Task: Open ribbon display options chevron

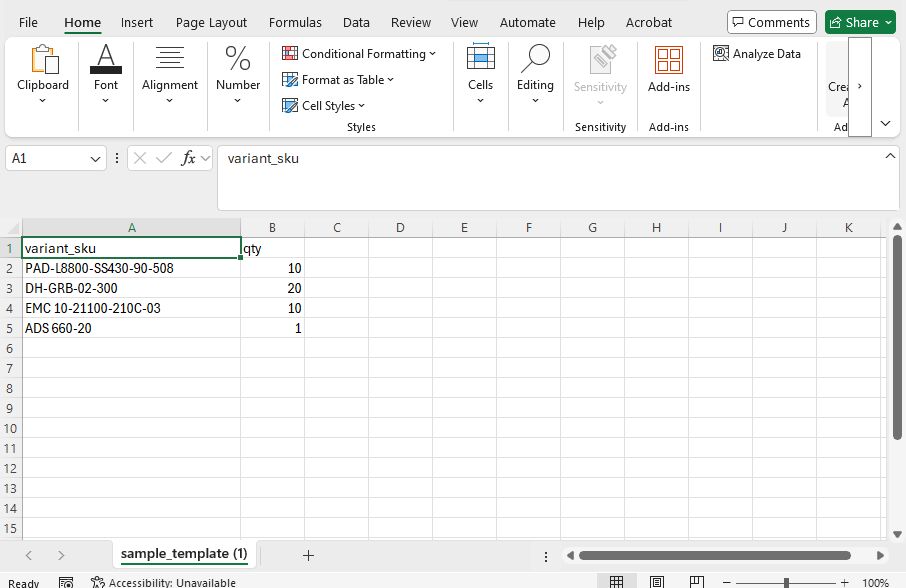Action: tap(885, 123)
